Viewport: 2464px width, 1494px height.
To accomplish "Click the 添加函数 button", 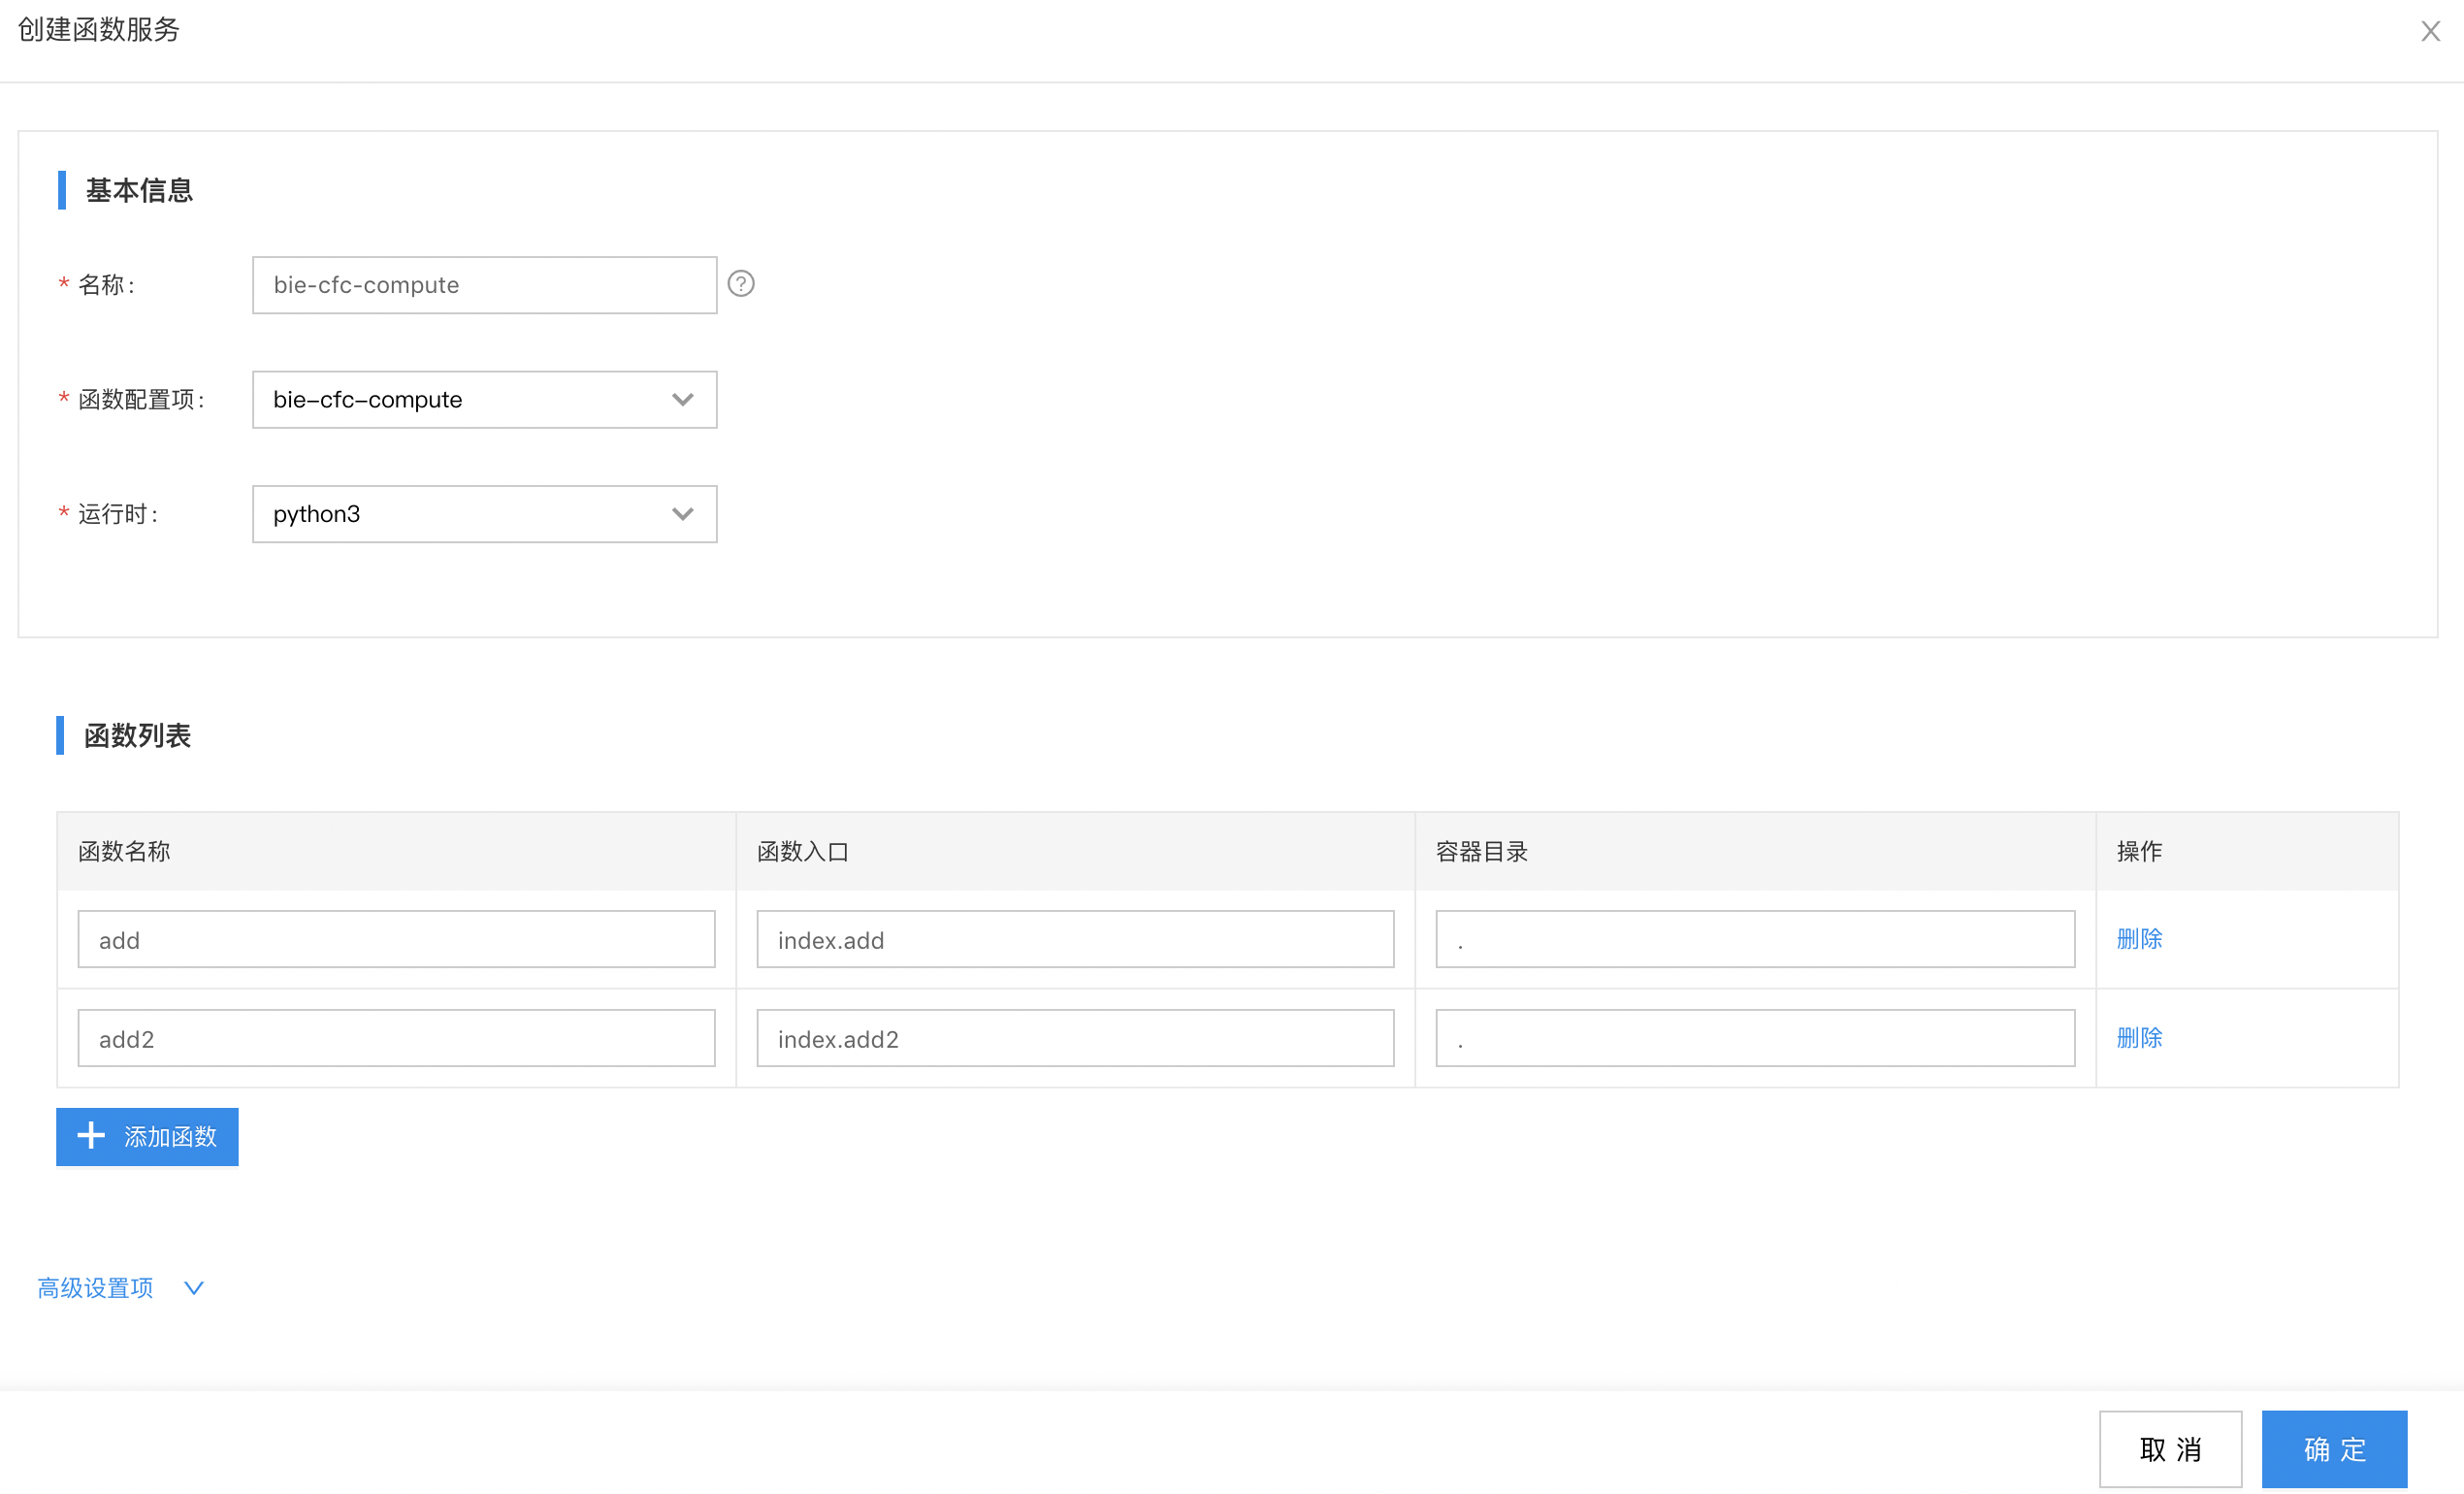I will tap(147, 1137).
